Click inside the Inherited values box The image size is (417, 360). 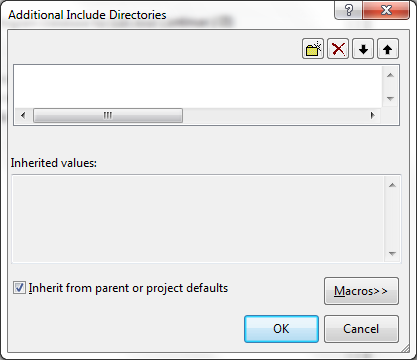[198, 219]
